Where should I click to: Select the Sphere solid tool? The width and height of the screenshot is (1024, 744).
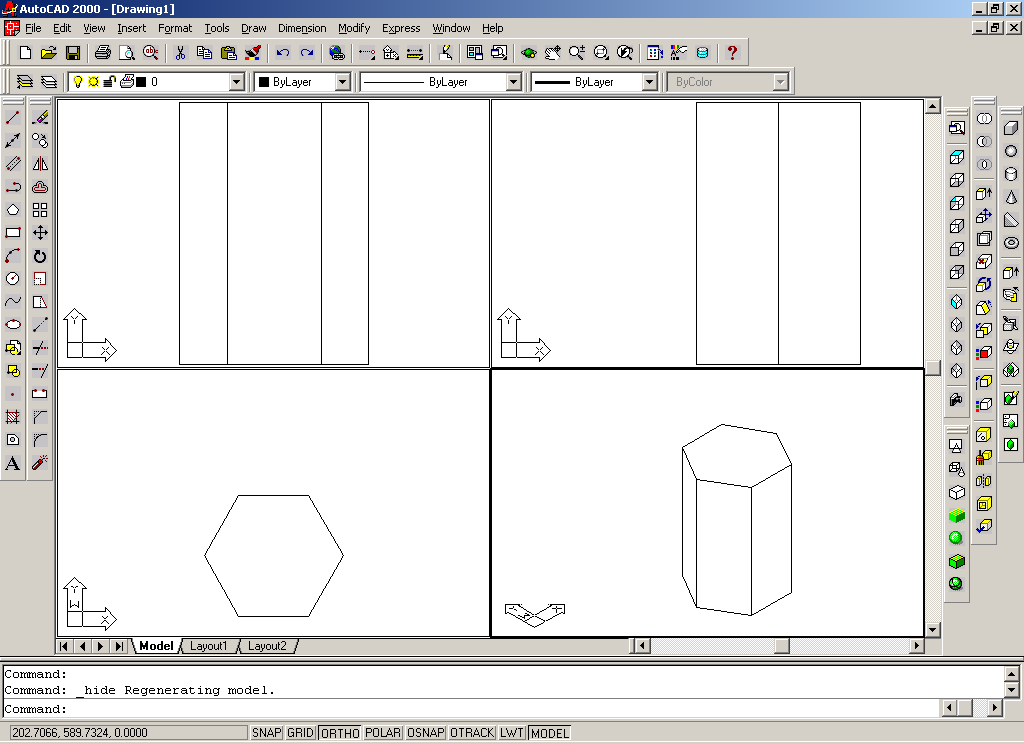coord(1011,151)
